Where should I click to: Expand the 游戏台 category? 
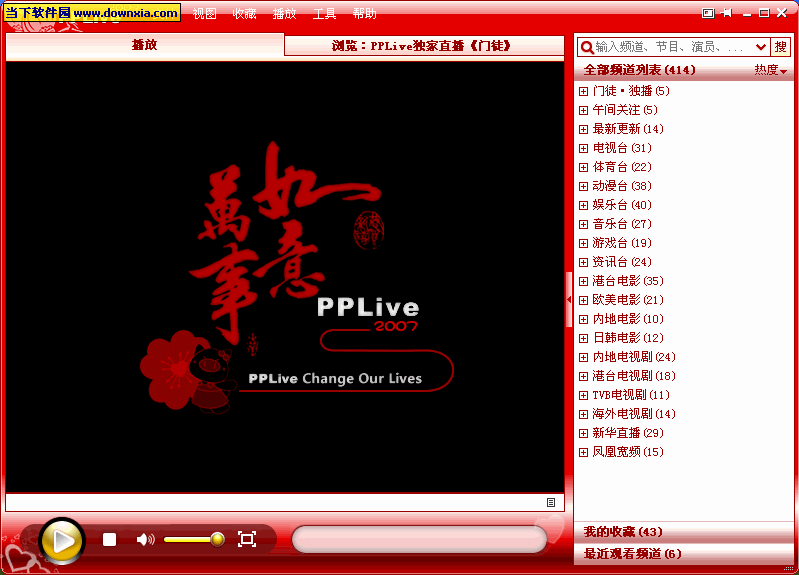[583, 244]
